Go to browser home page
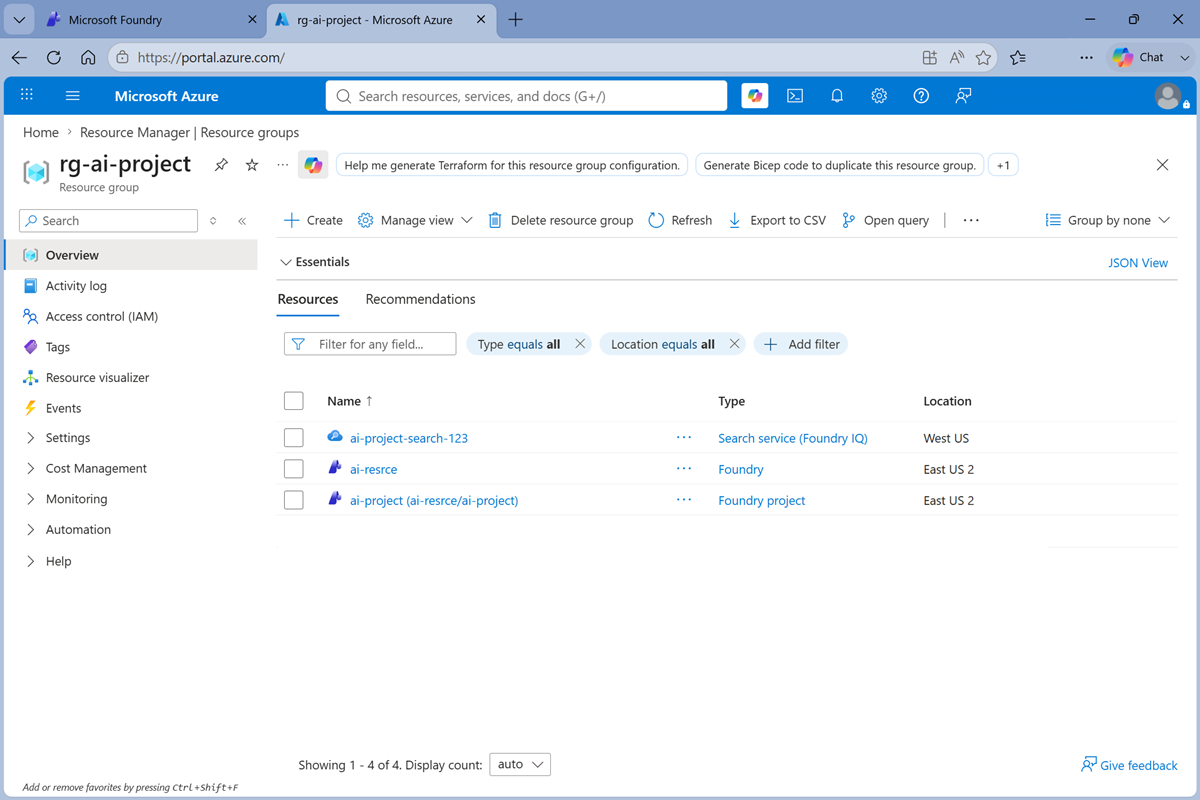The width and height of the screenshot is (1200, 800). (x=88, y=58)
